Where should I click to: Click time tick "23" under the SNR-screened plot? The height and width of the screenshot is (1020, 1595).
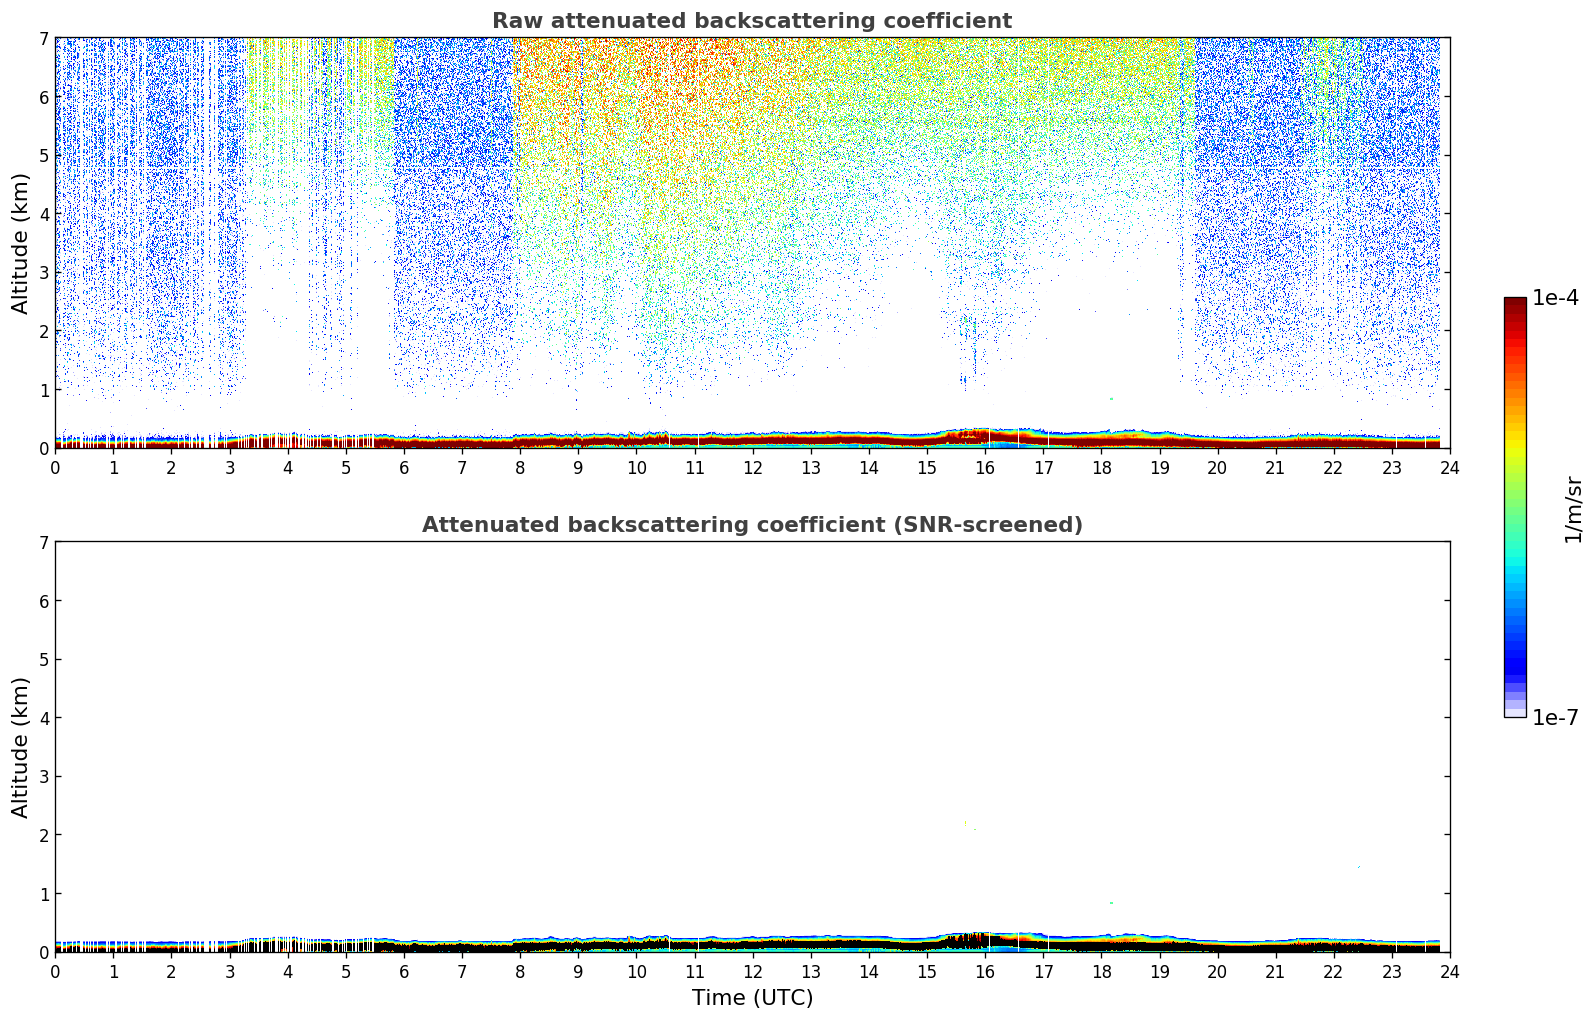(1392, 971)
